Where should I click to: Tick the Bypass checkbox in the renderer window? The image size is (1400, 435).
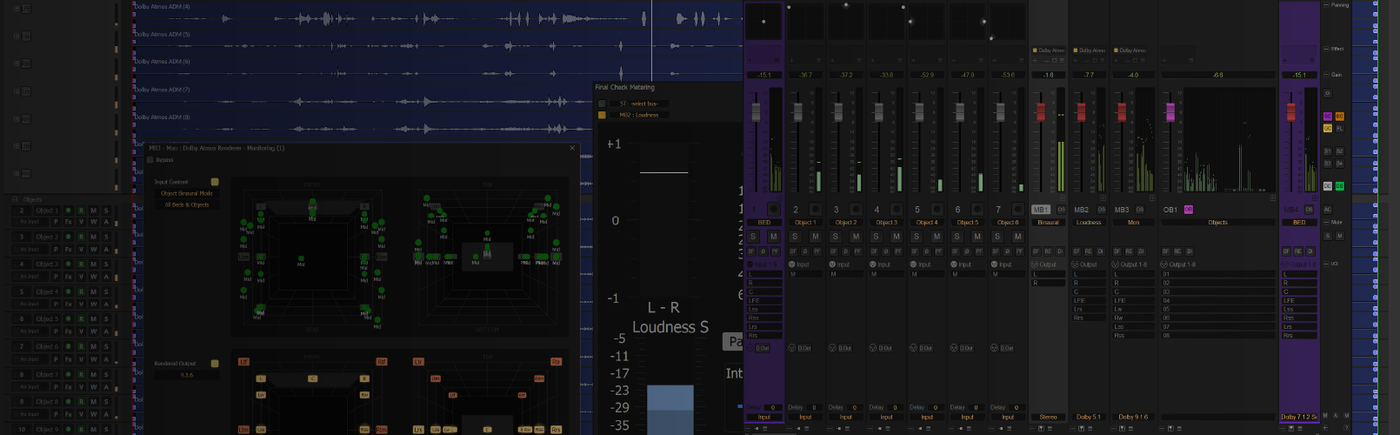151,160
